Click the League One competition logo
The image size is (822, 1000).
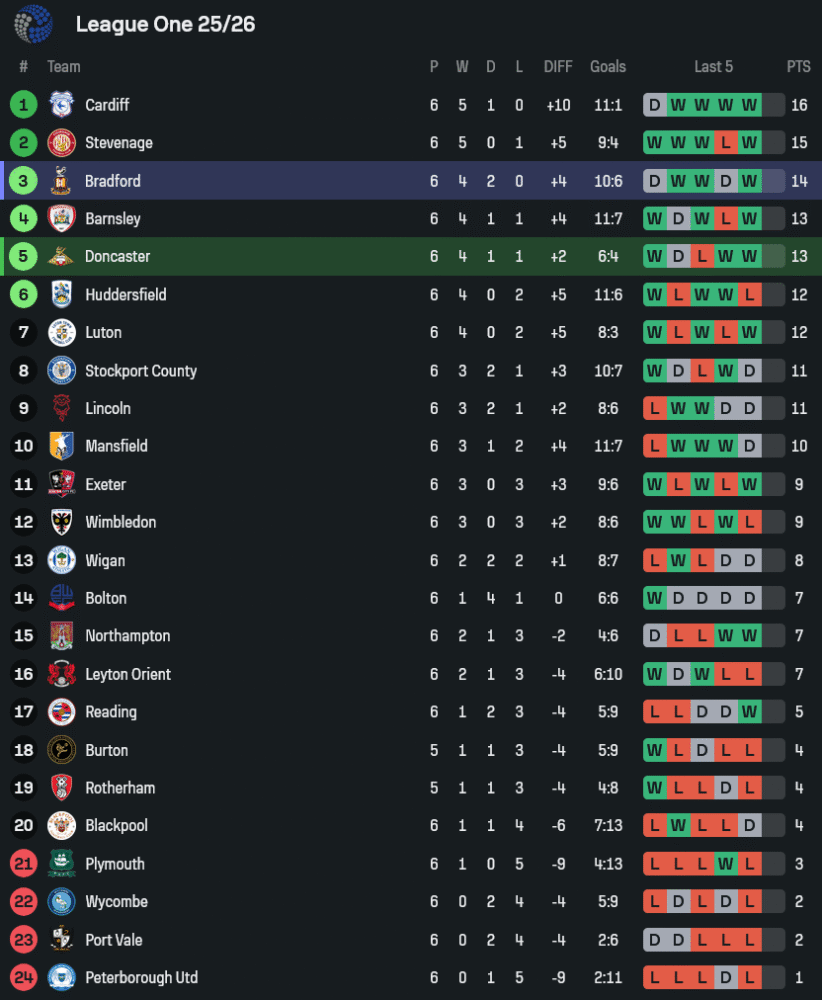[x=33, y=24]
